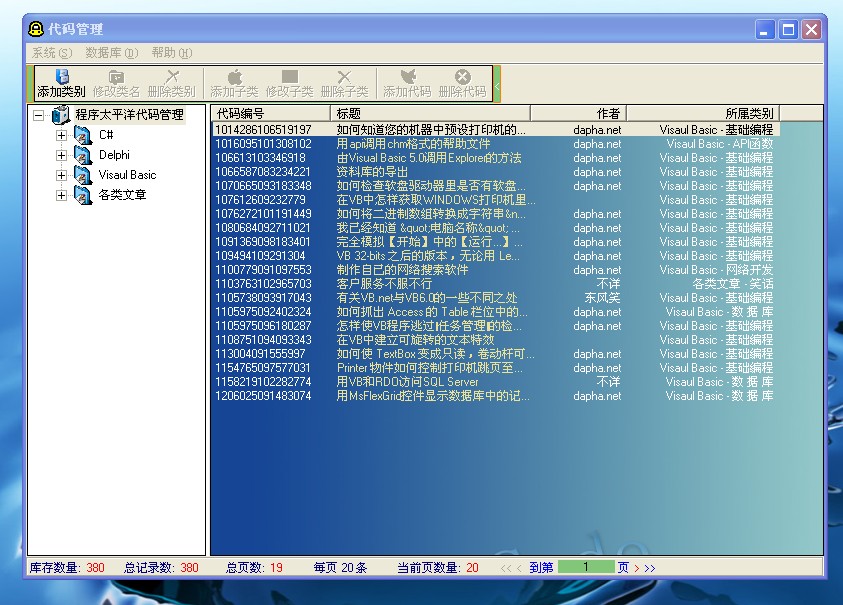This screenshot has height=605, width=843.
Task: Select row 107612609232779
Action: [x=495, y=200]
